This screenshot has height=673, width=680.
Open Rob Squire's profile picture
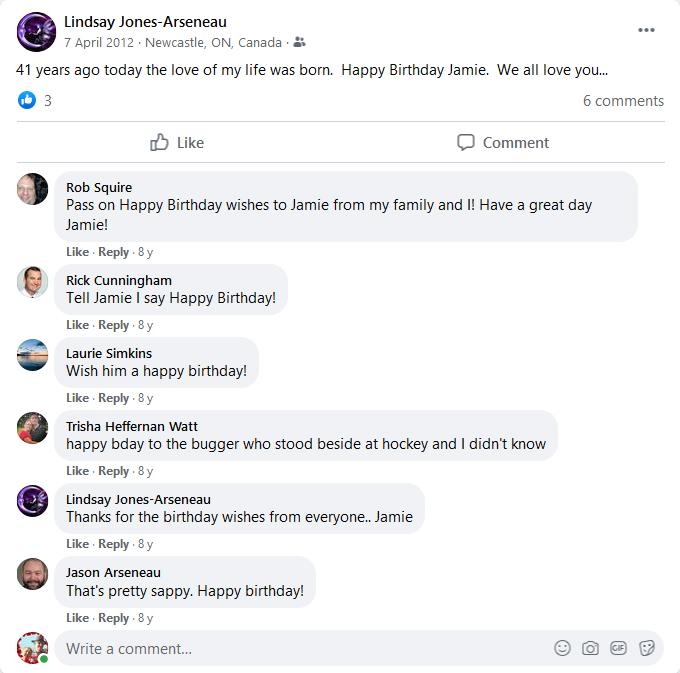tap(33, 189)
